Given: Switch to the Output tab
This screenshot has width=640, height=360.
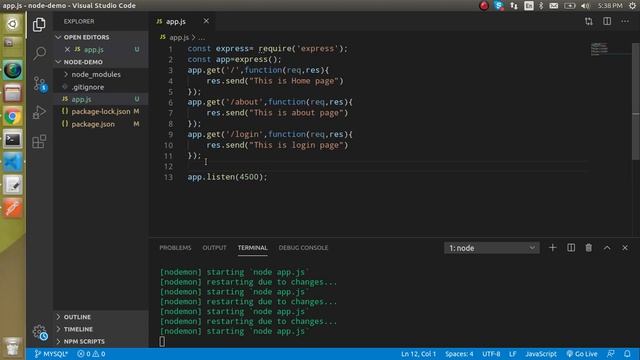Looking at the screenshot, I should pos(214,248).
